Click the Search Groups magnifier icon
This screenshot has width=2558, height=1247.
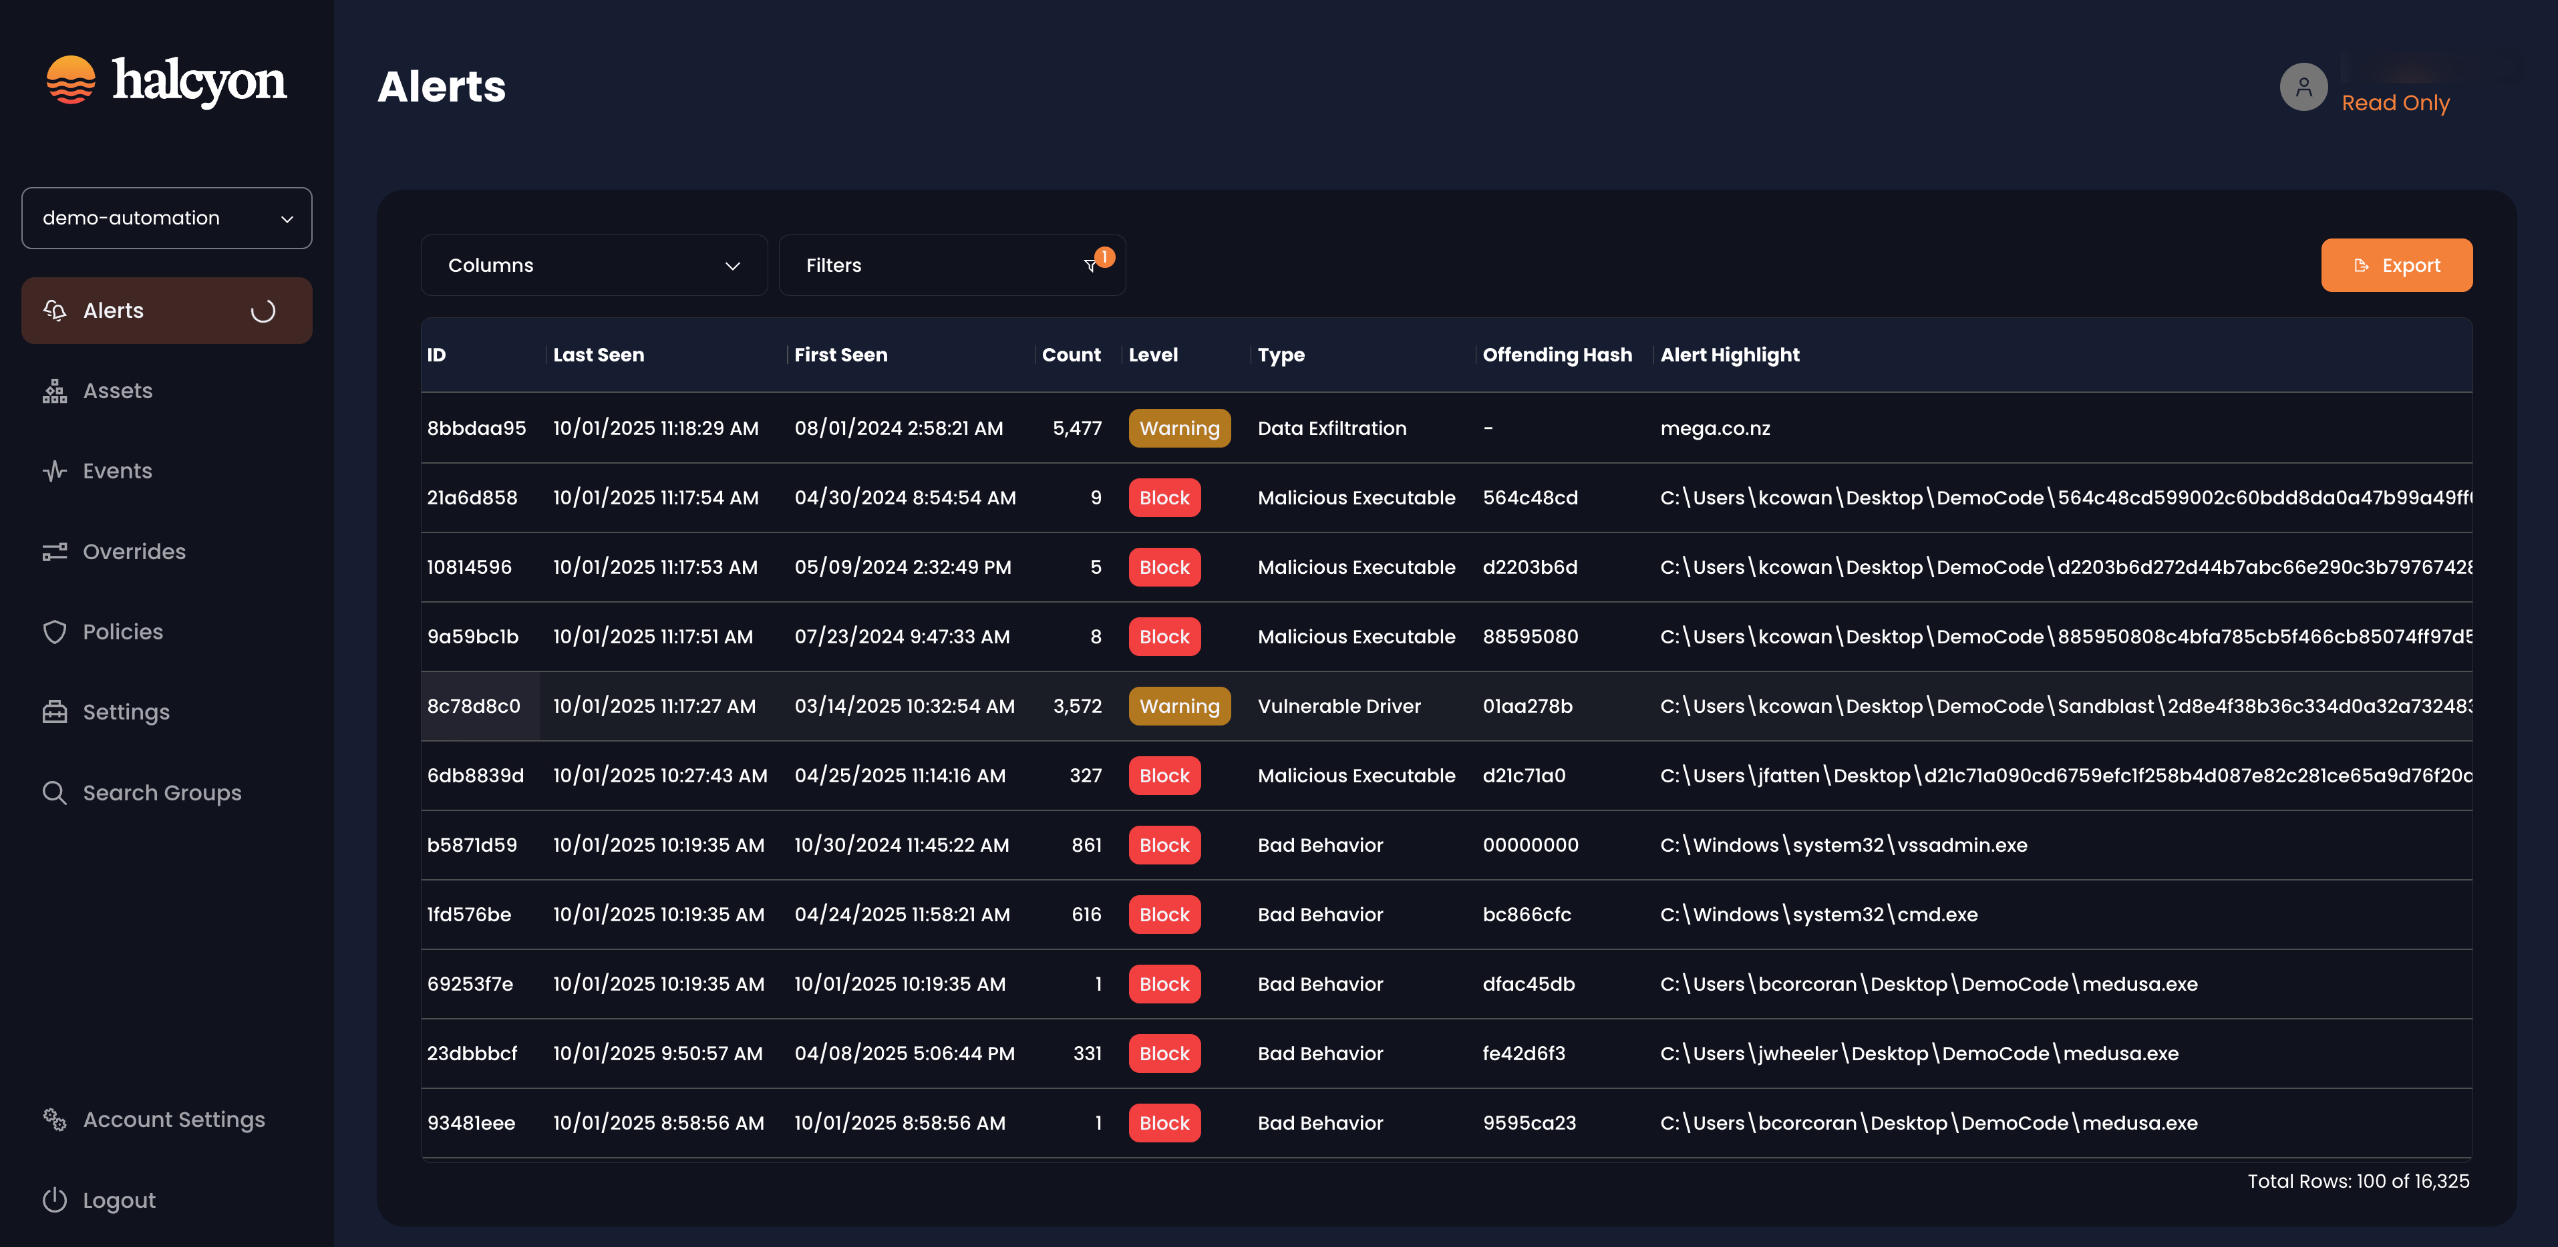tap(55, 793)
